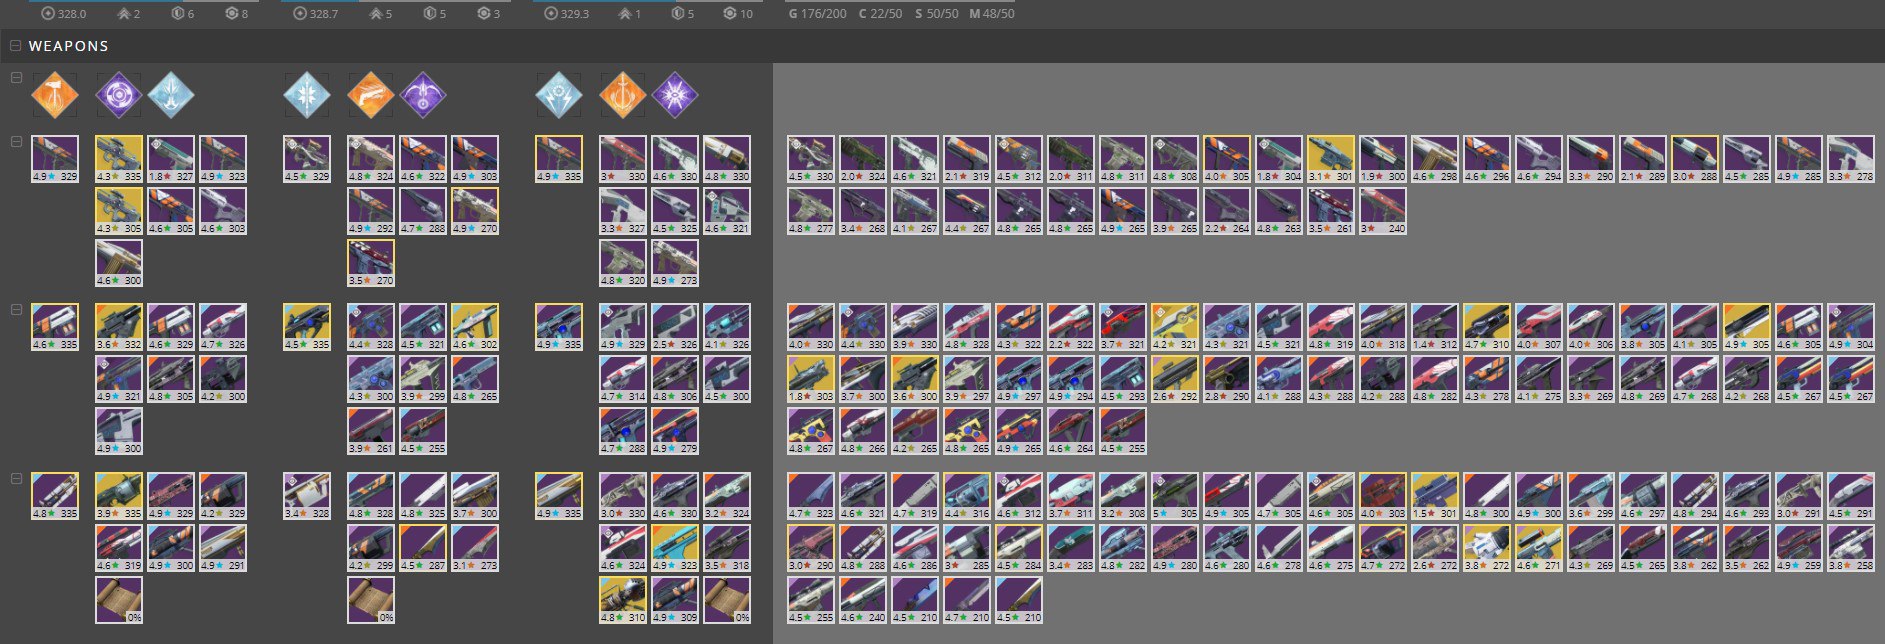This screenshot has height=644, width=1885.
Task: Open weapon tile rated 3.3 power 327
Action: 623,211
